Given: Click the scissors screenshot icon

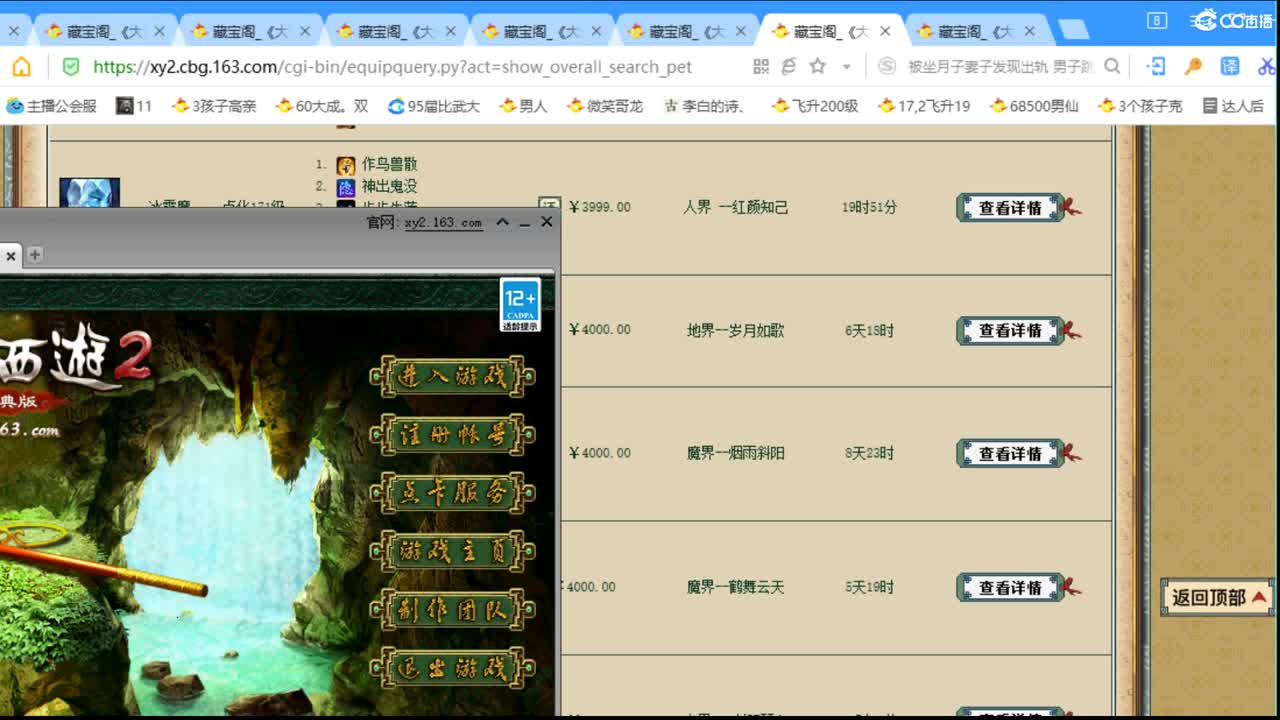Looking at the screenshot, I should coord(1267,67).
